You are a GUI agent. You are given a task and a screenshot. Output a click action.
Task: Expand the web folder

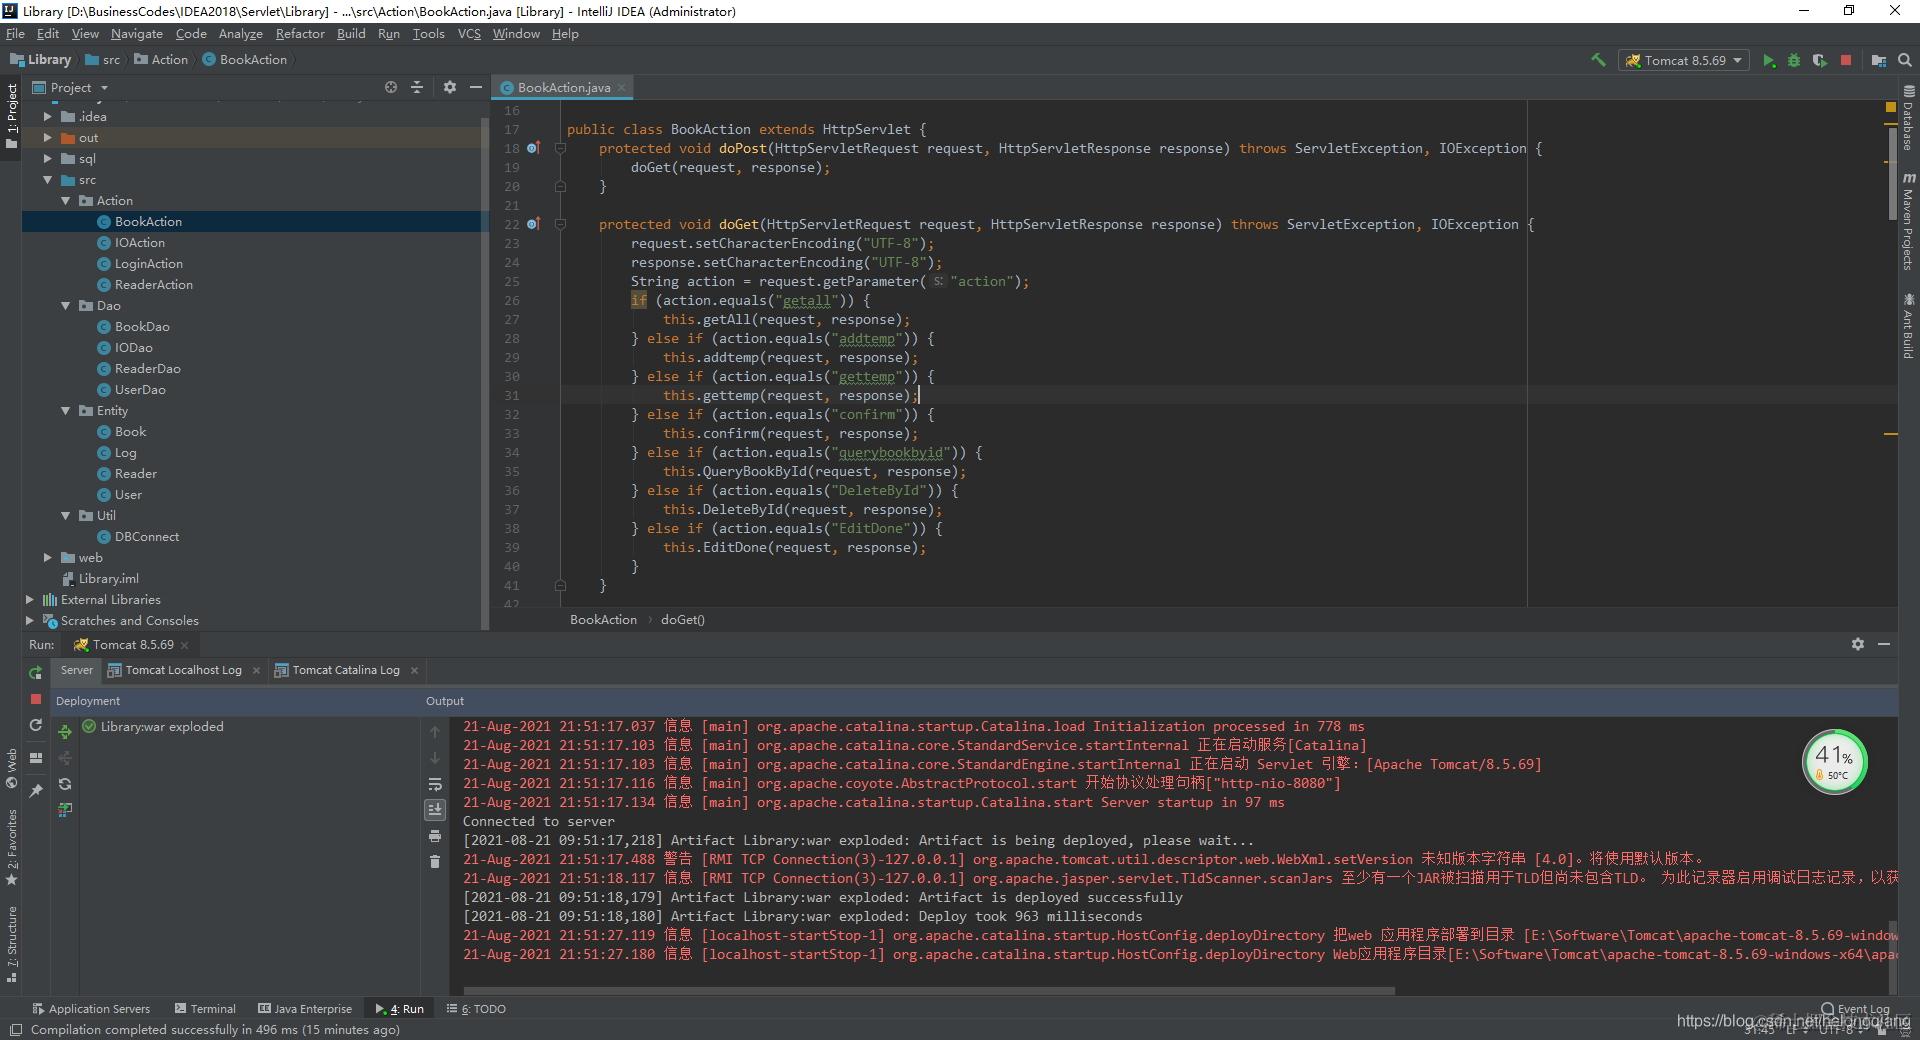[x=47, y=558]
